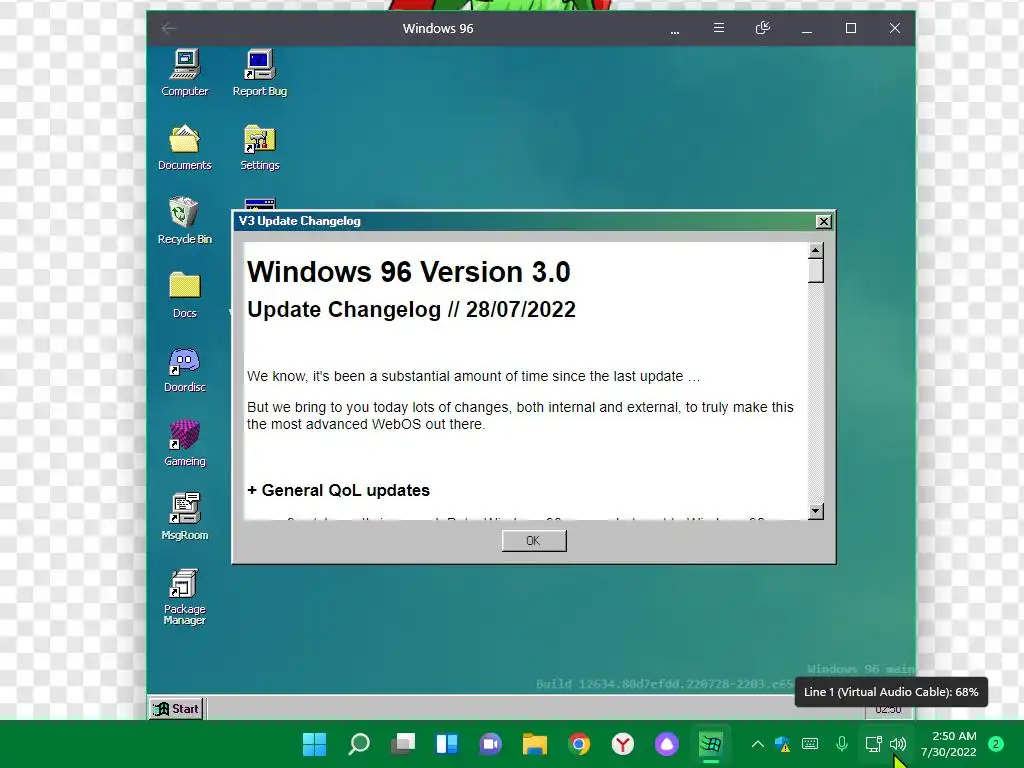Viewport: 1024px width, 768px height.
Task: Open the Report Bug shortcut
Action: (x=260, y=73)
